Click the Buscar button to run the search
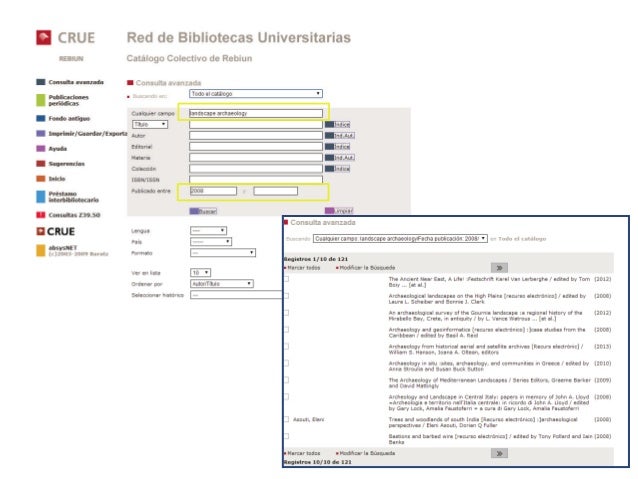This screenshot has width=638, height=479. [203, 211]
